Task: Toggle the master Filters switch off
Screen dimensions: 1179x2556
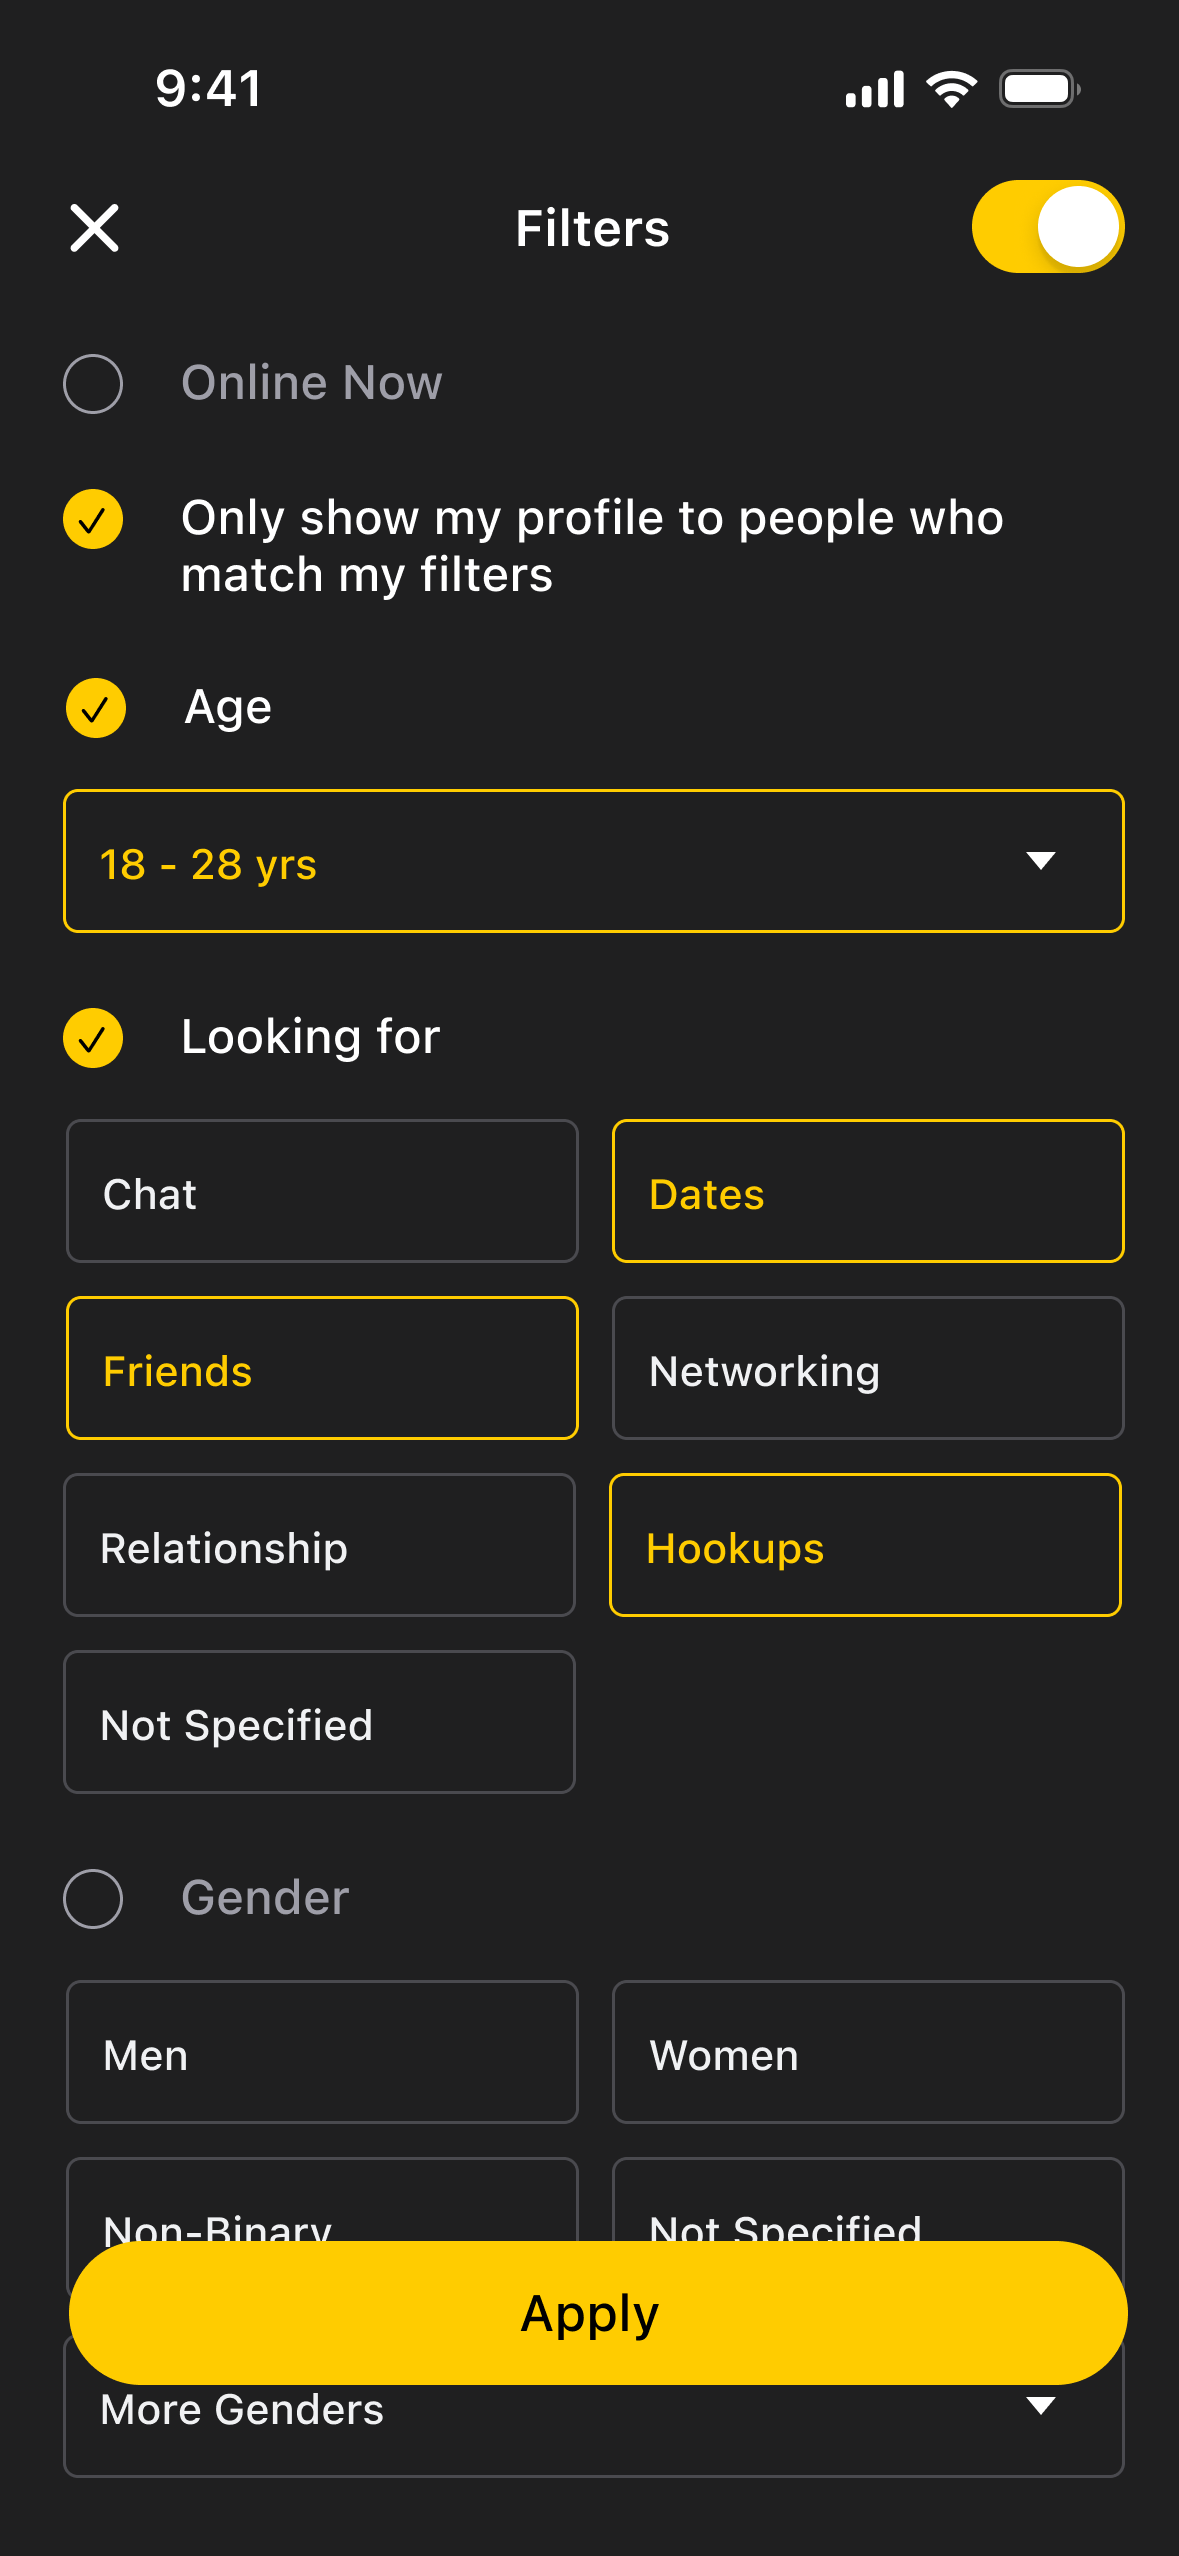Action: (1047, 227)
